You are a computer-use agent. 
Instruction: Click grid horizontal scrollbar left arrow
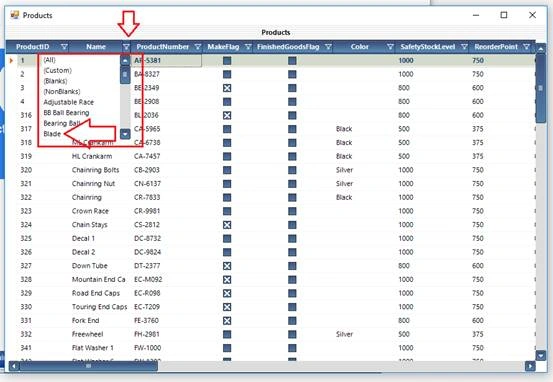14,366
